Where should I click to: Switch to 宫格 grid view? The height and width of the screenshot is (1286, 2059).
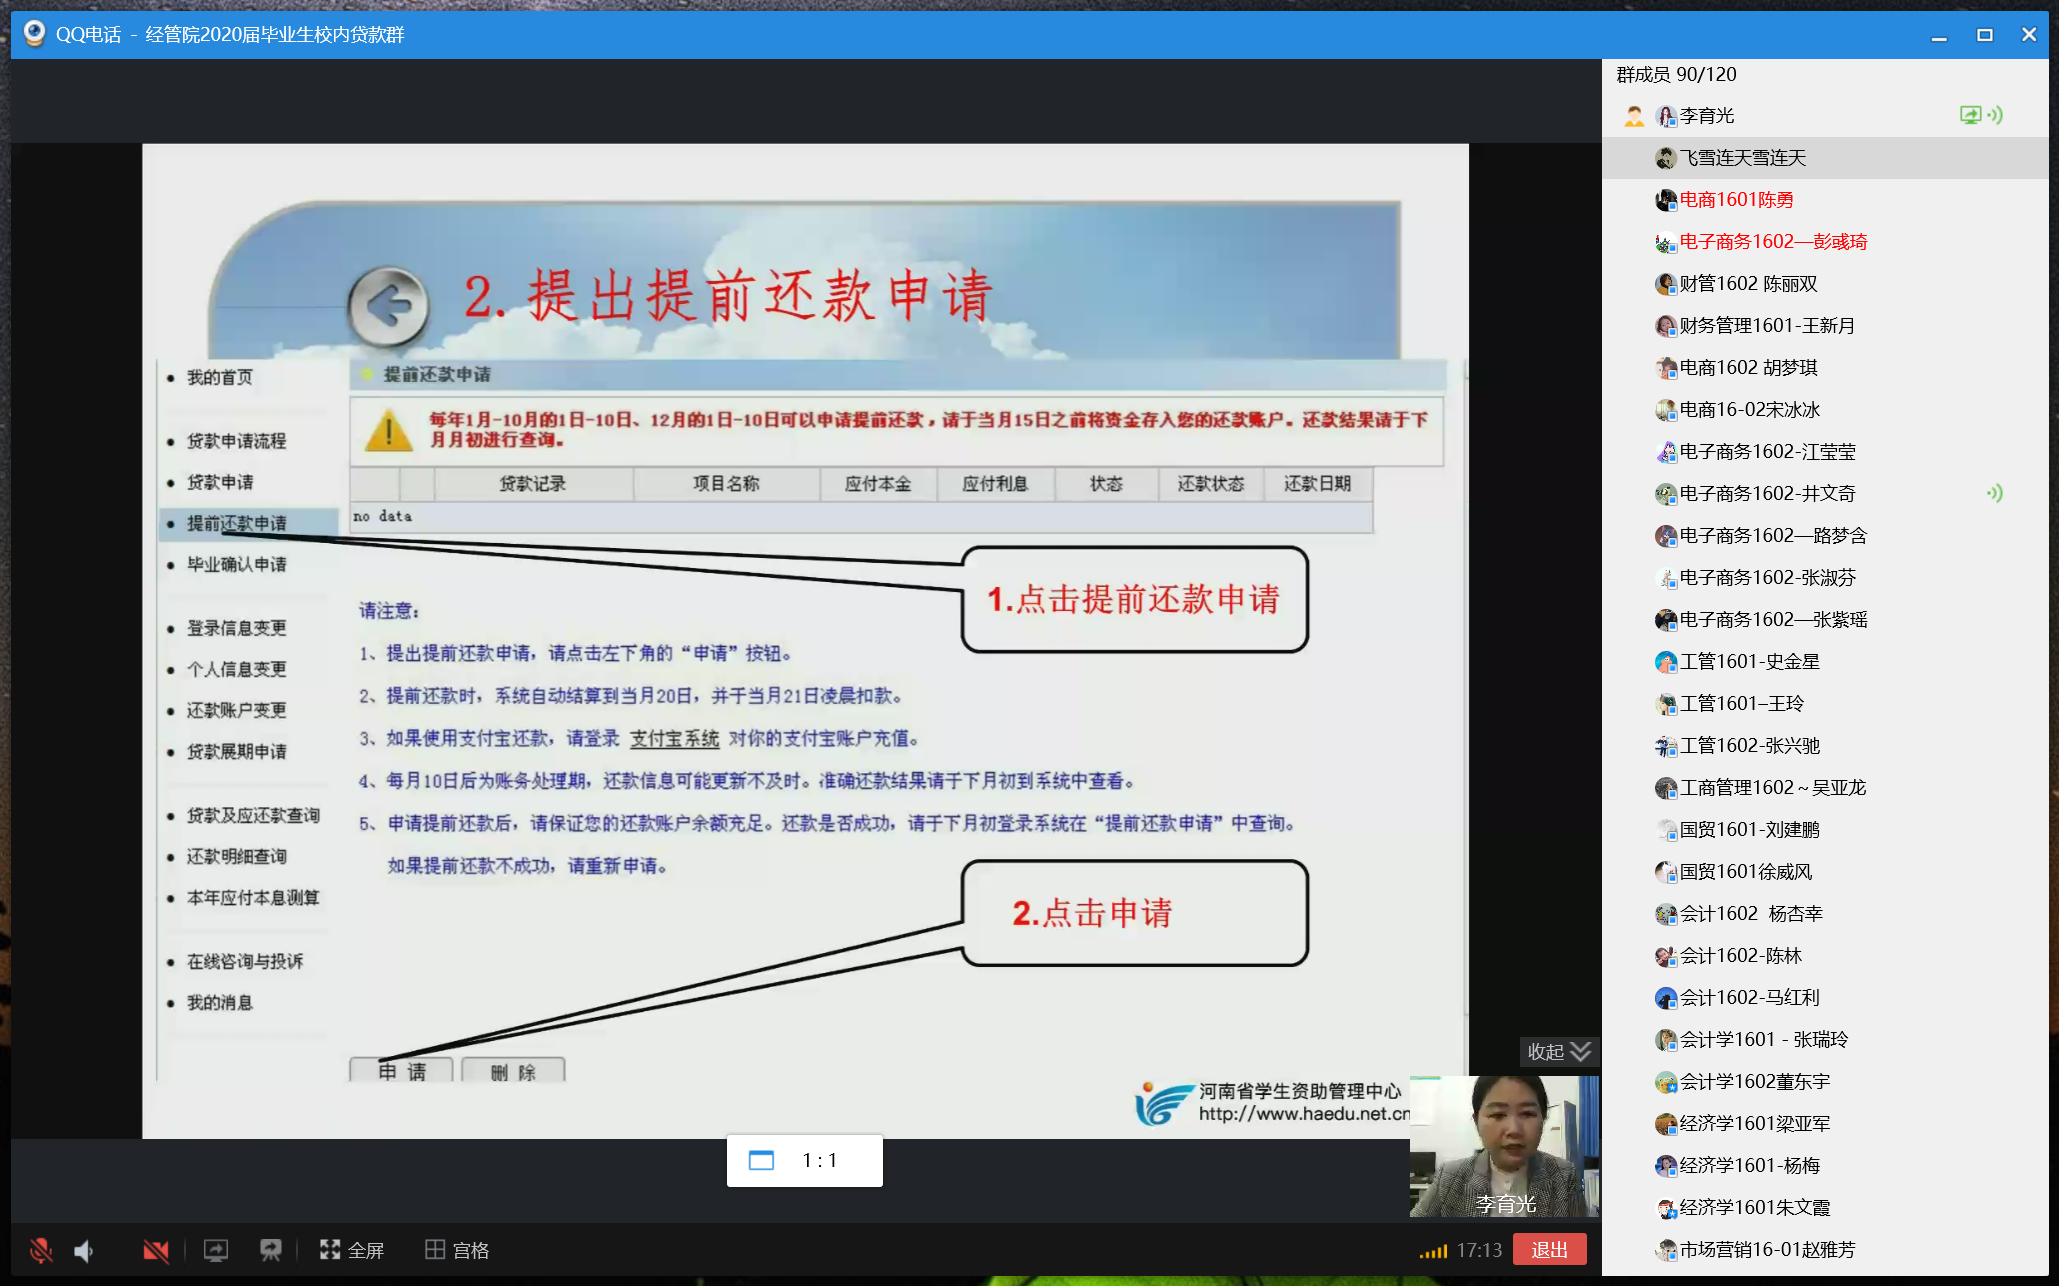[457, 1250]
